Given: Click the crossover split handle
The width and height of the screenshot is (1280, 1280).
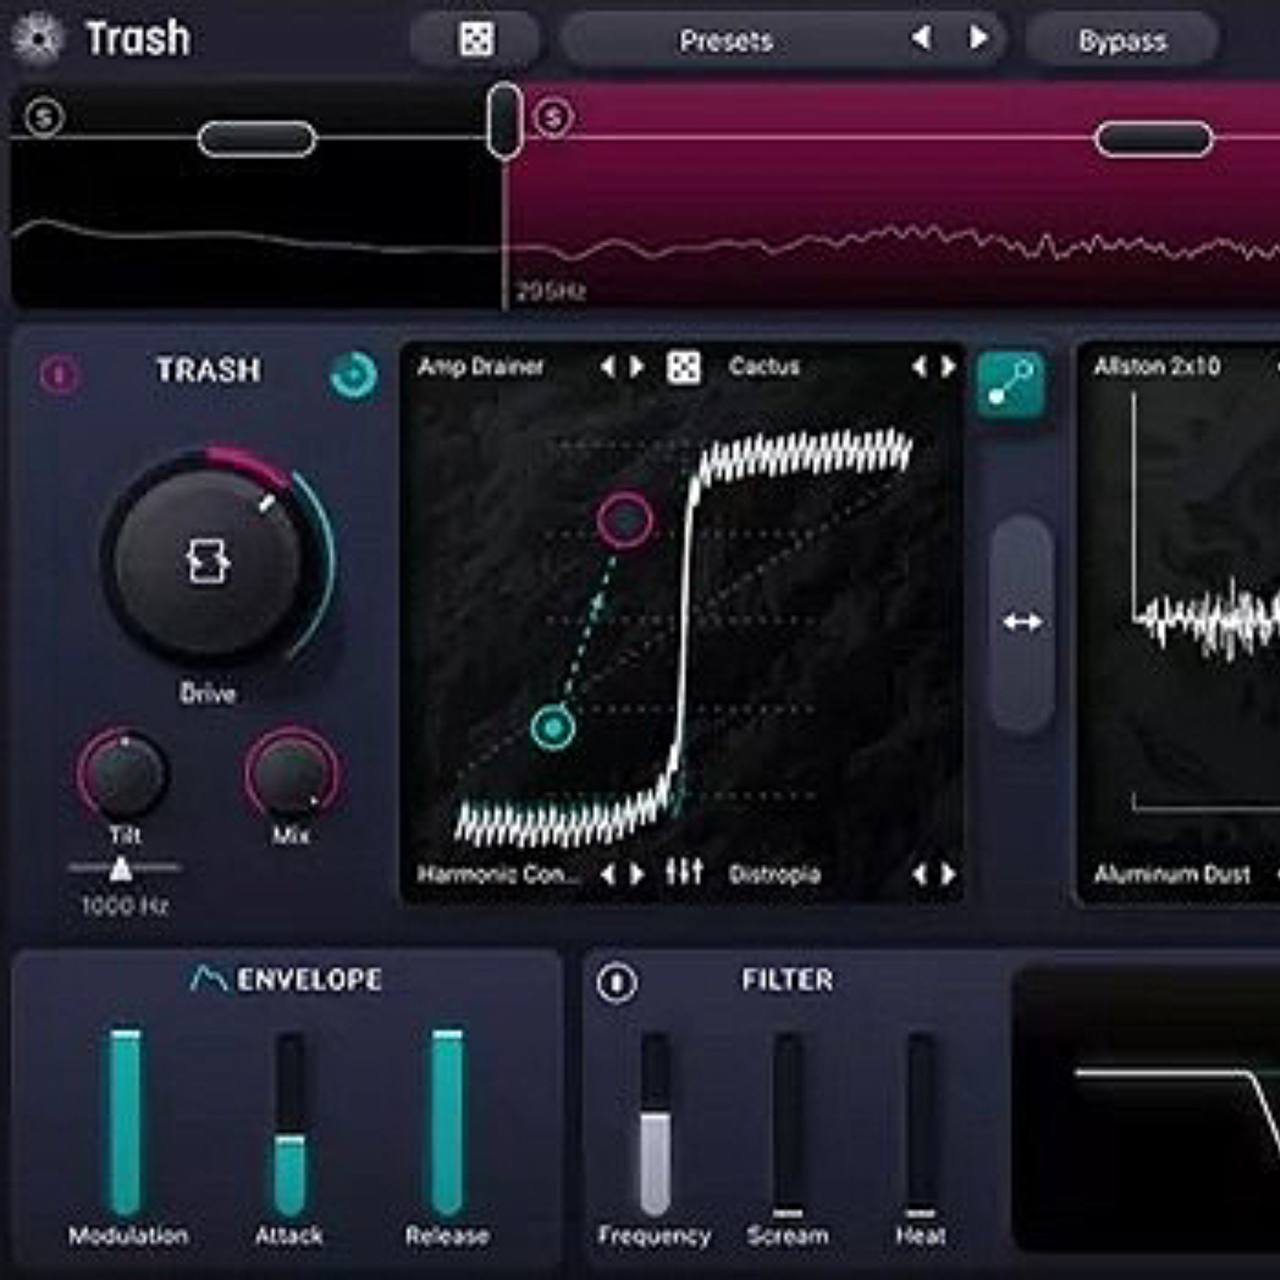Looking at the screenshot, I should [x=505, y=121].
